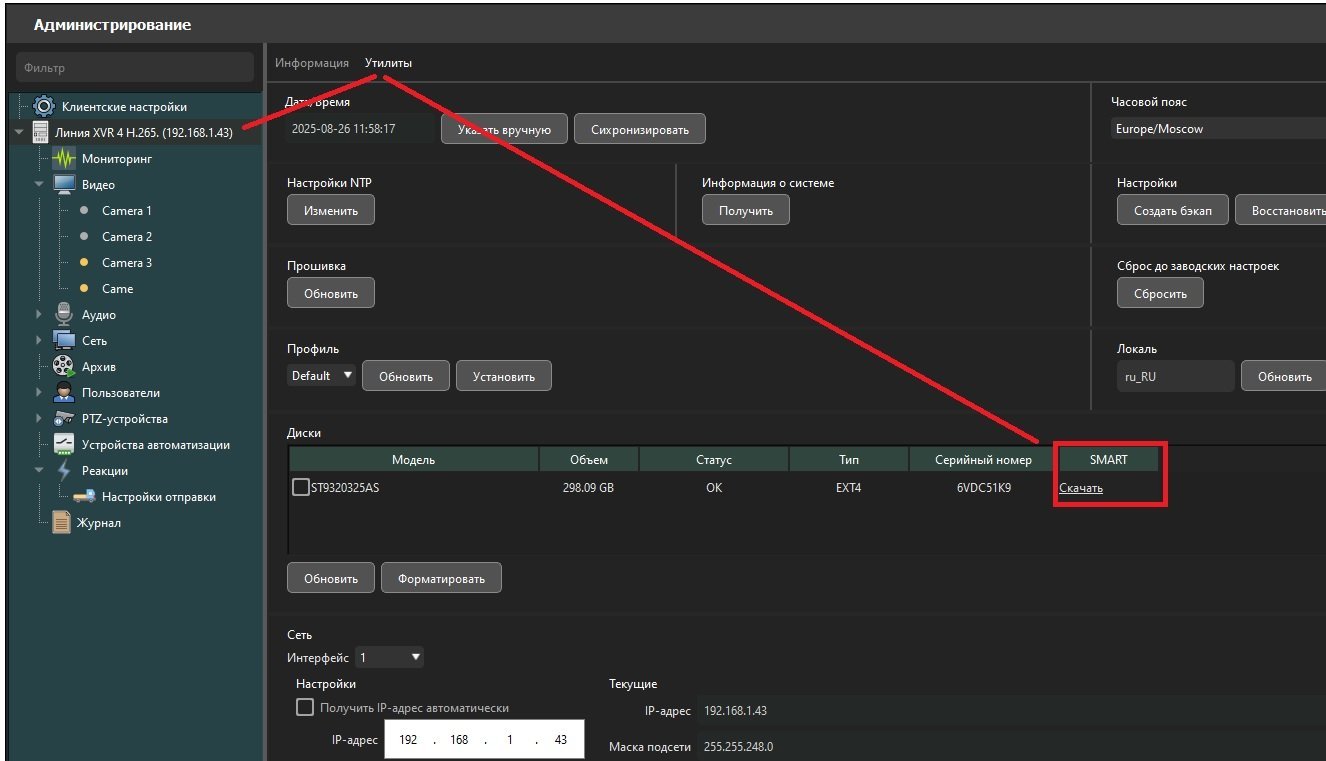Select the Архив film reel icon
Image resolution: width=1326 pixels, height=761 pixels.
64,366
